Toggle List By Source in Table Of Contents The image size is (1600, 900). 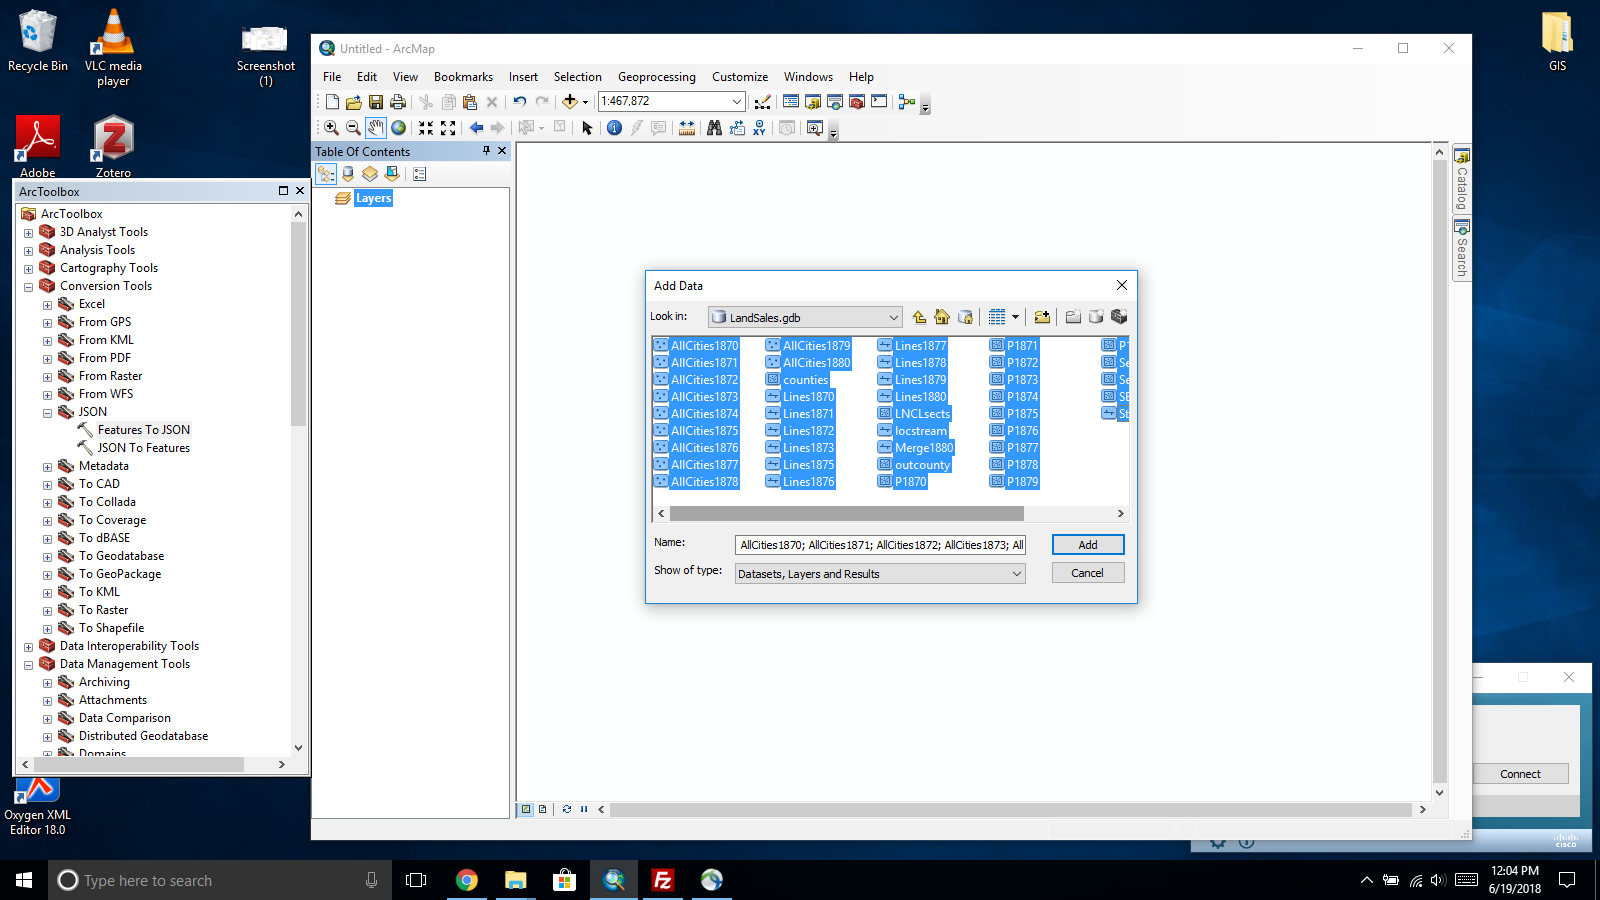coord(348,174)
